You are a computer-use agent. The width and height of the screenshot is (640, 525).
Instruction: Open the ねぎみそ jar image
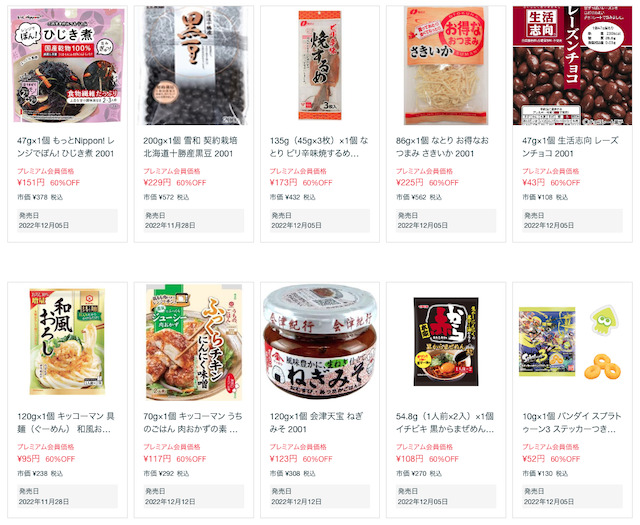click(x=320, y=342)
